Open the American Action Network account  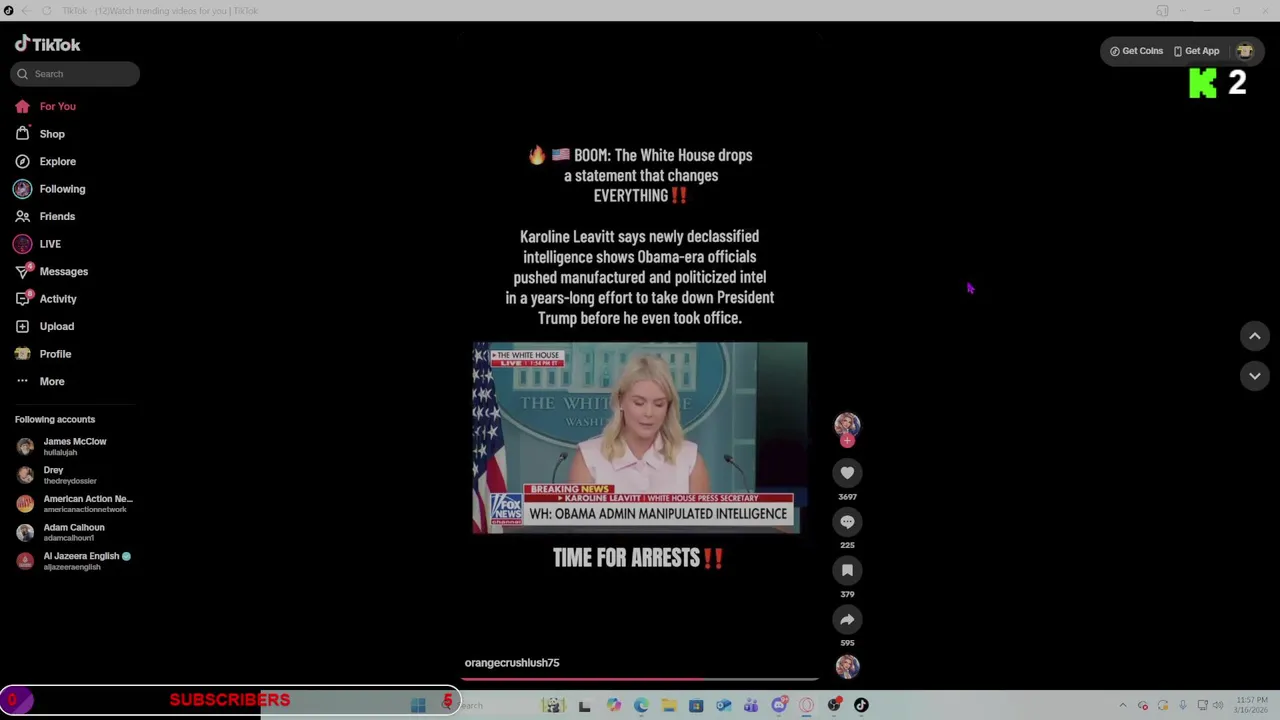pos(73,503)
